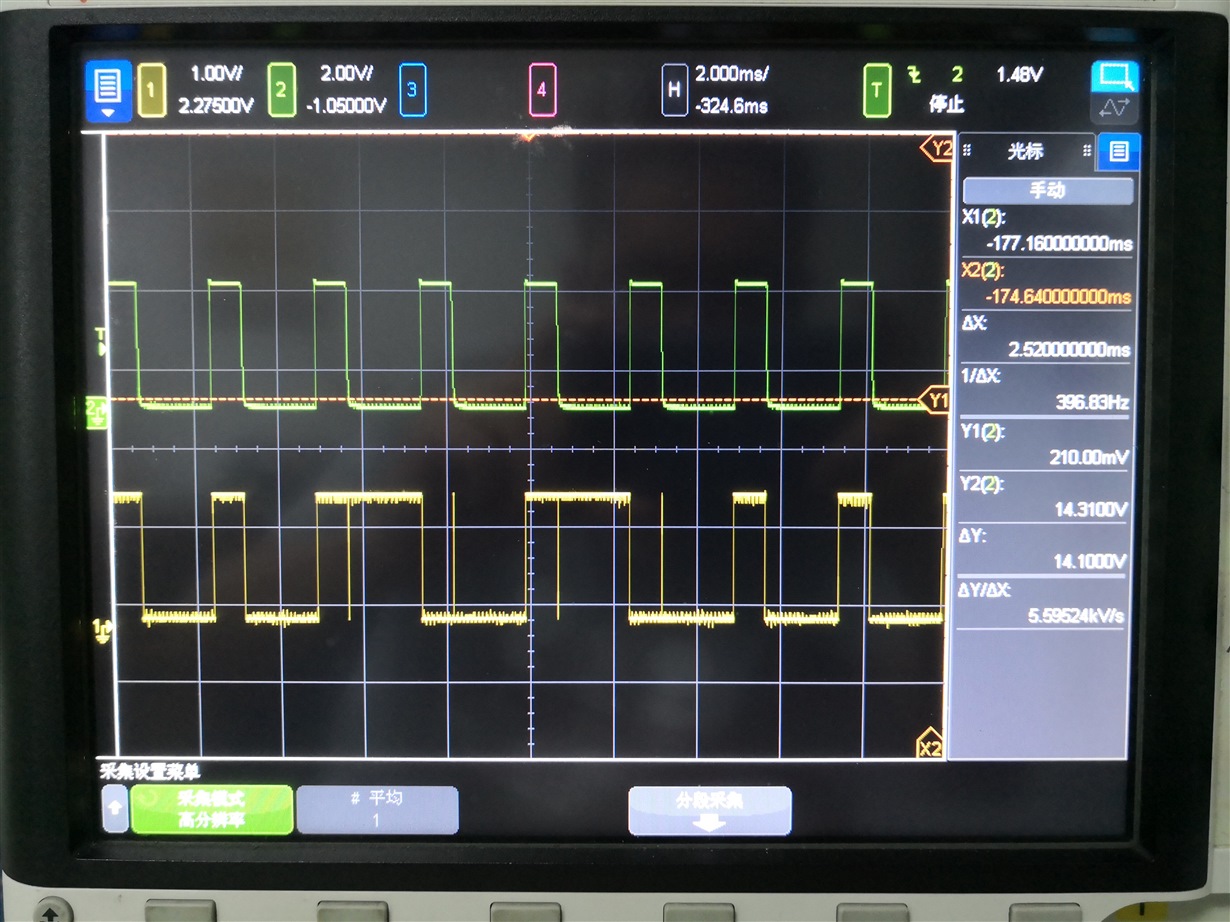Click the back arrow softkey at bottom-left
This screenshot has height=922, width=1230.
115,809
